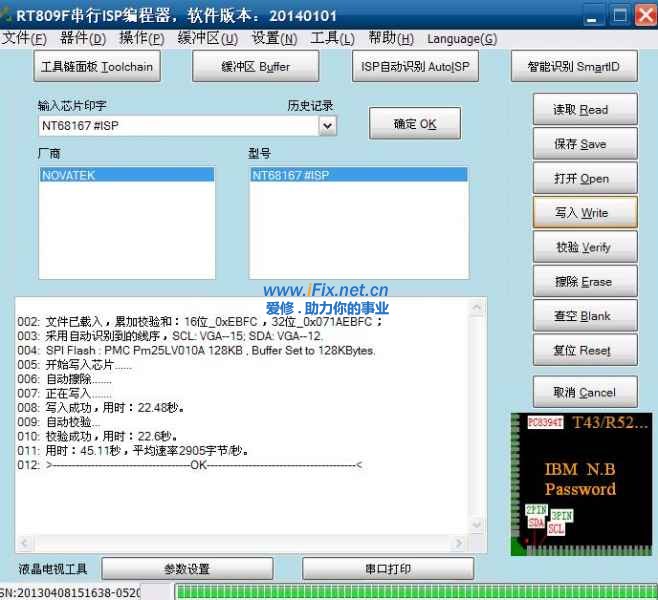Open the 参数设置 button
Image resolution: width=658 pixels, height=600 pixels.
coord(187,569)
